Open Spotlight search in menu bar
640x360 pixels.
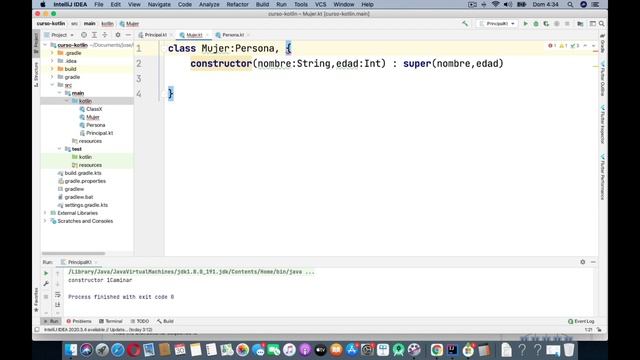570,4
